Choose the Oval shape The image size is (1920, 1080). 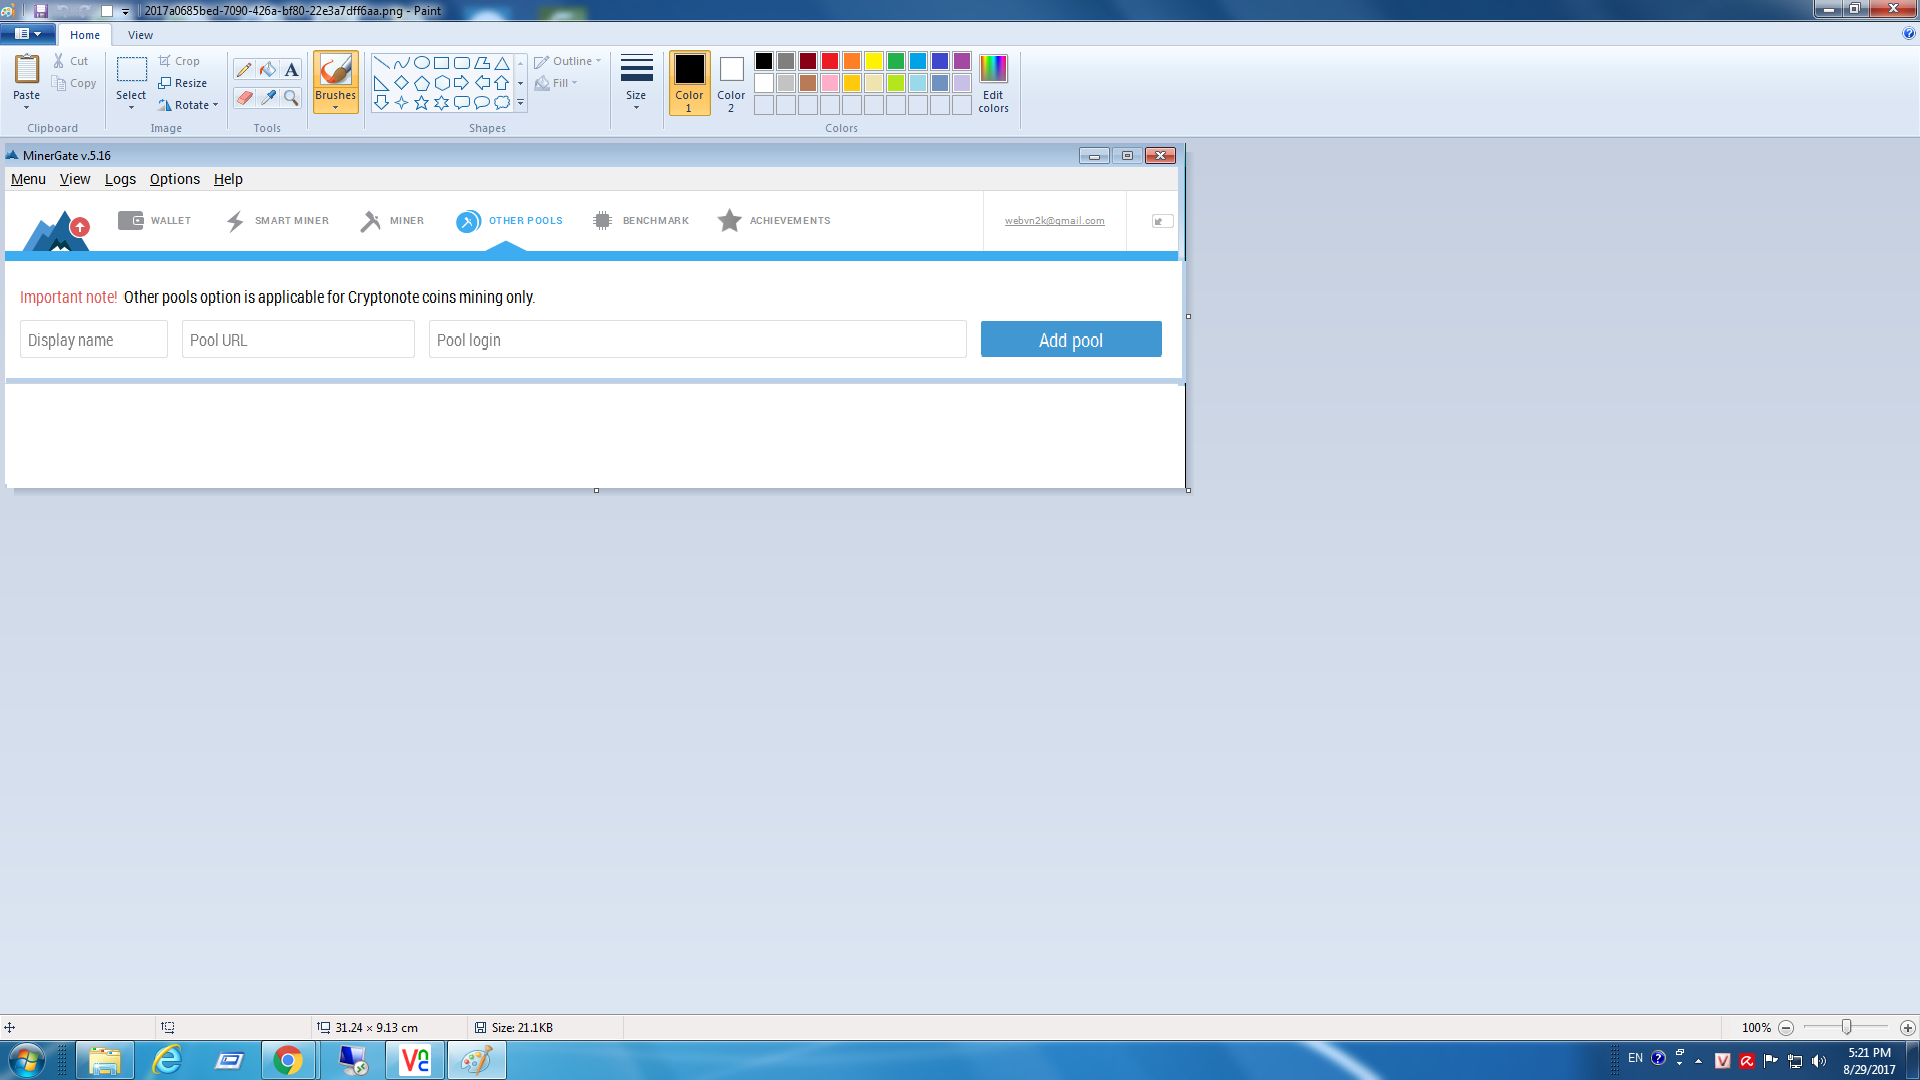[x=422, y=63]
